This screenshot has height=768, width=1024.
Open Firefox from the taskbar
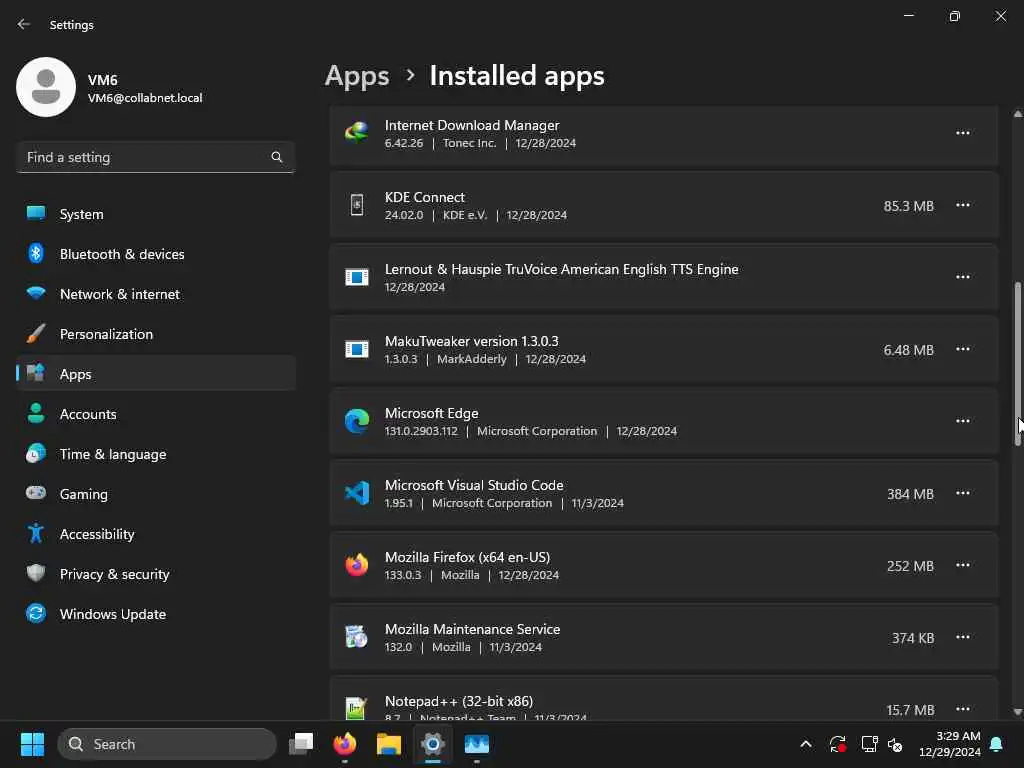[x=345, y=744]
